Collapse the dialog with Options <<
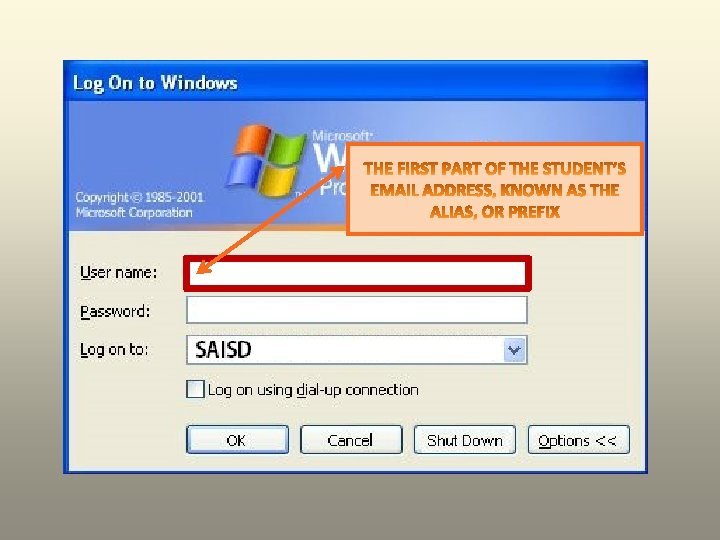The height and width of the screenshot is (540, 720). [579, 440]
